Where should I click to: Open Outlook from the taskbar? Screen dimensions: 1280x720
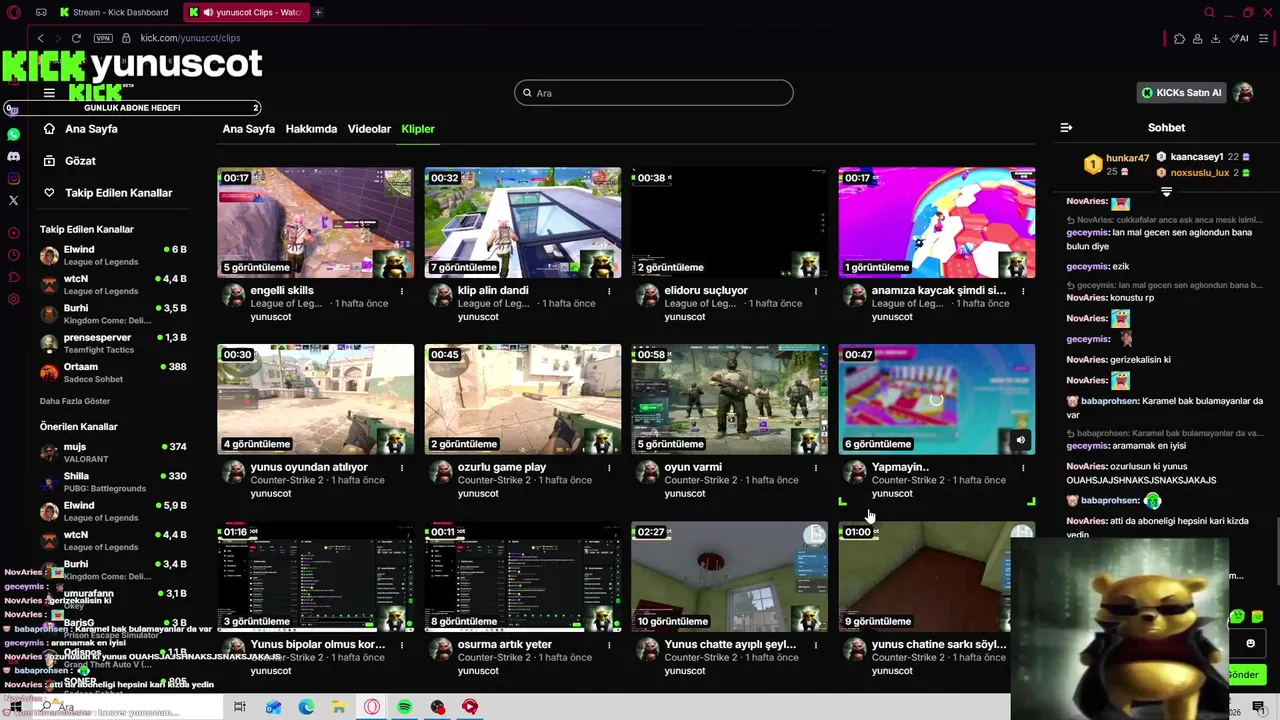coord(273,707)
